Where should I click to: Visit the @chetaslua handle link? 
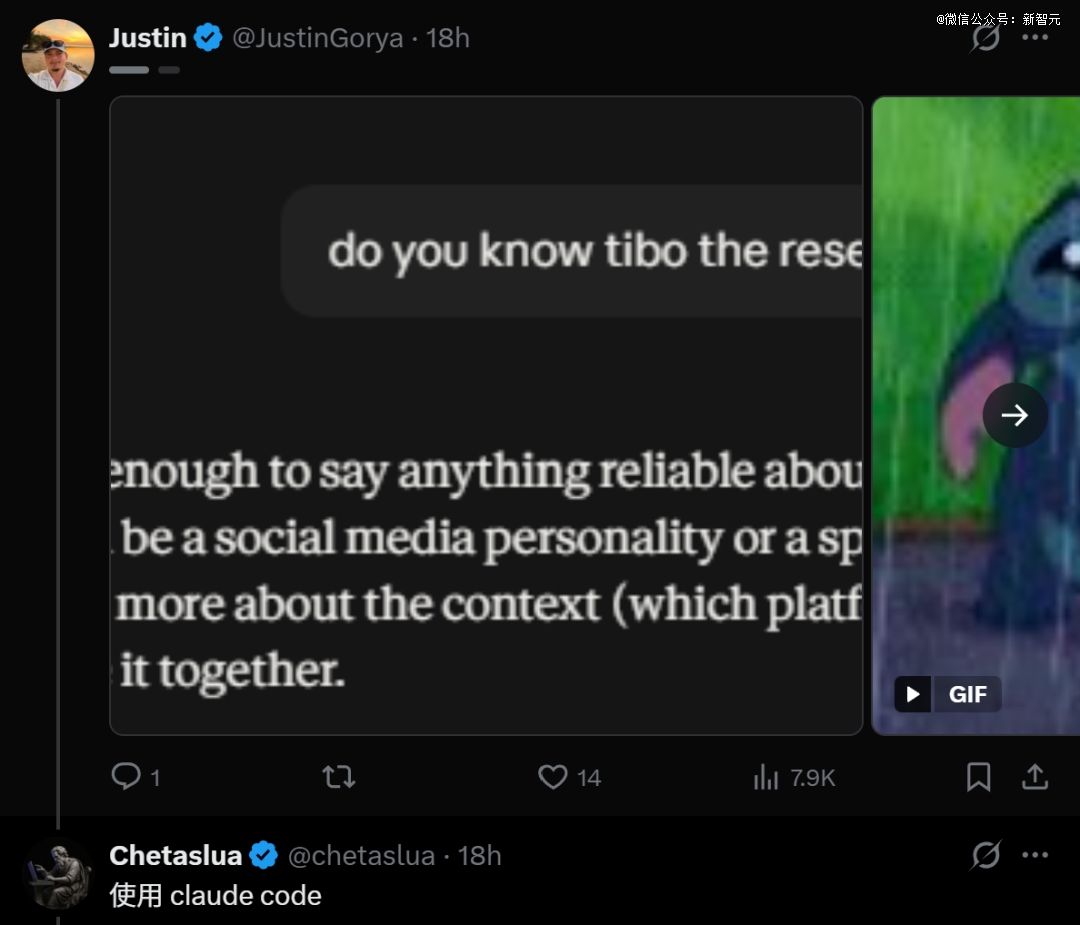(x=362, y=855)
